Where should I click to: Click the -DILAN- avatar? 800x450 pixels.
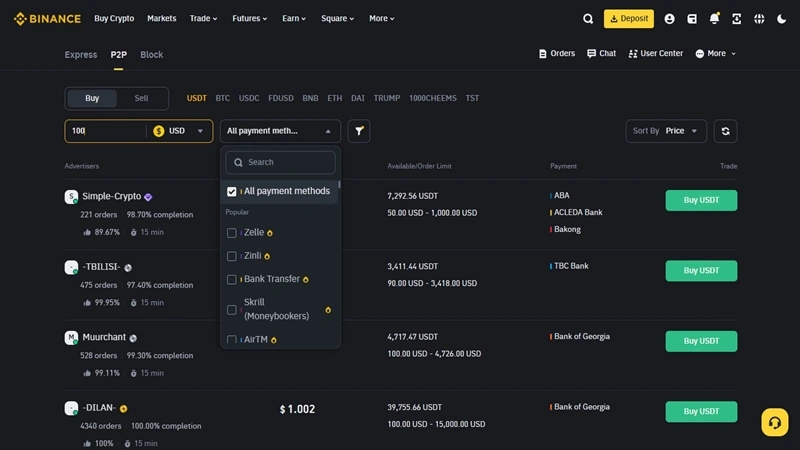point(71,408)
